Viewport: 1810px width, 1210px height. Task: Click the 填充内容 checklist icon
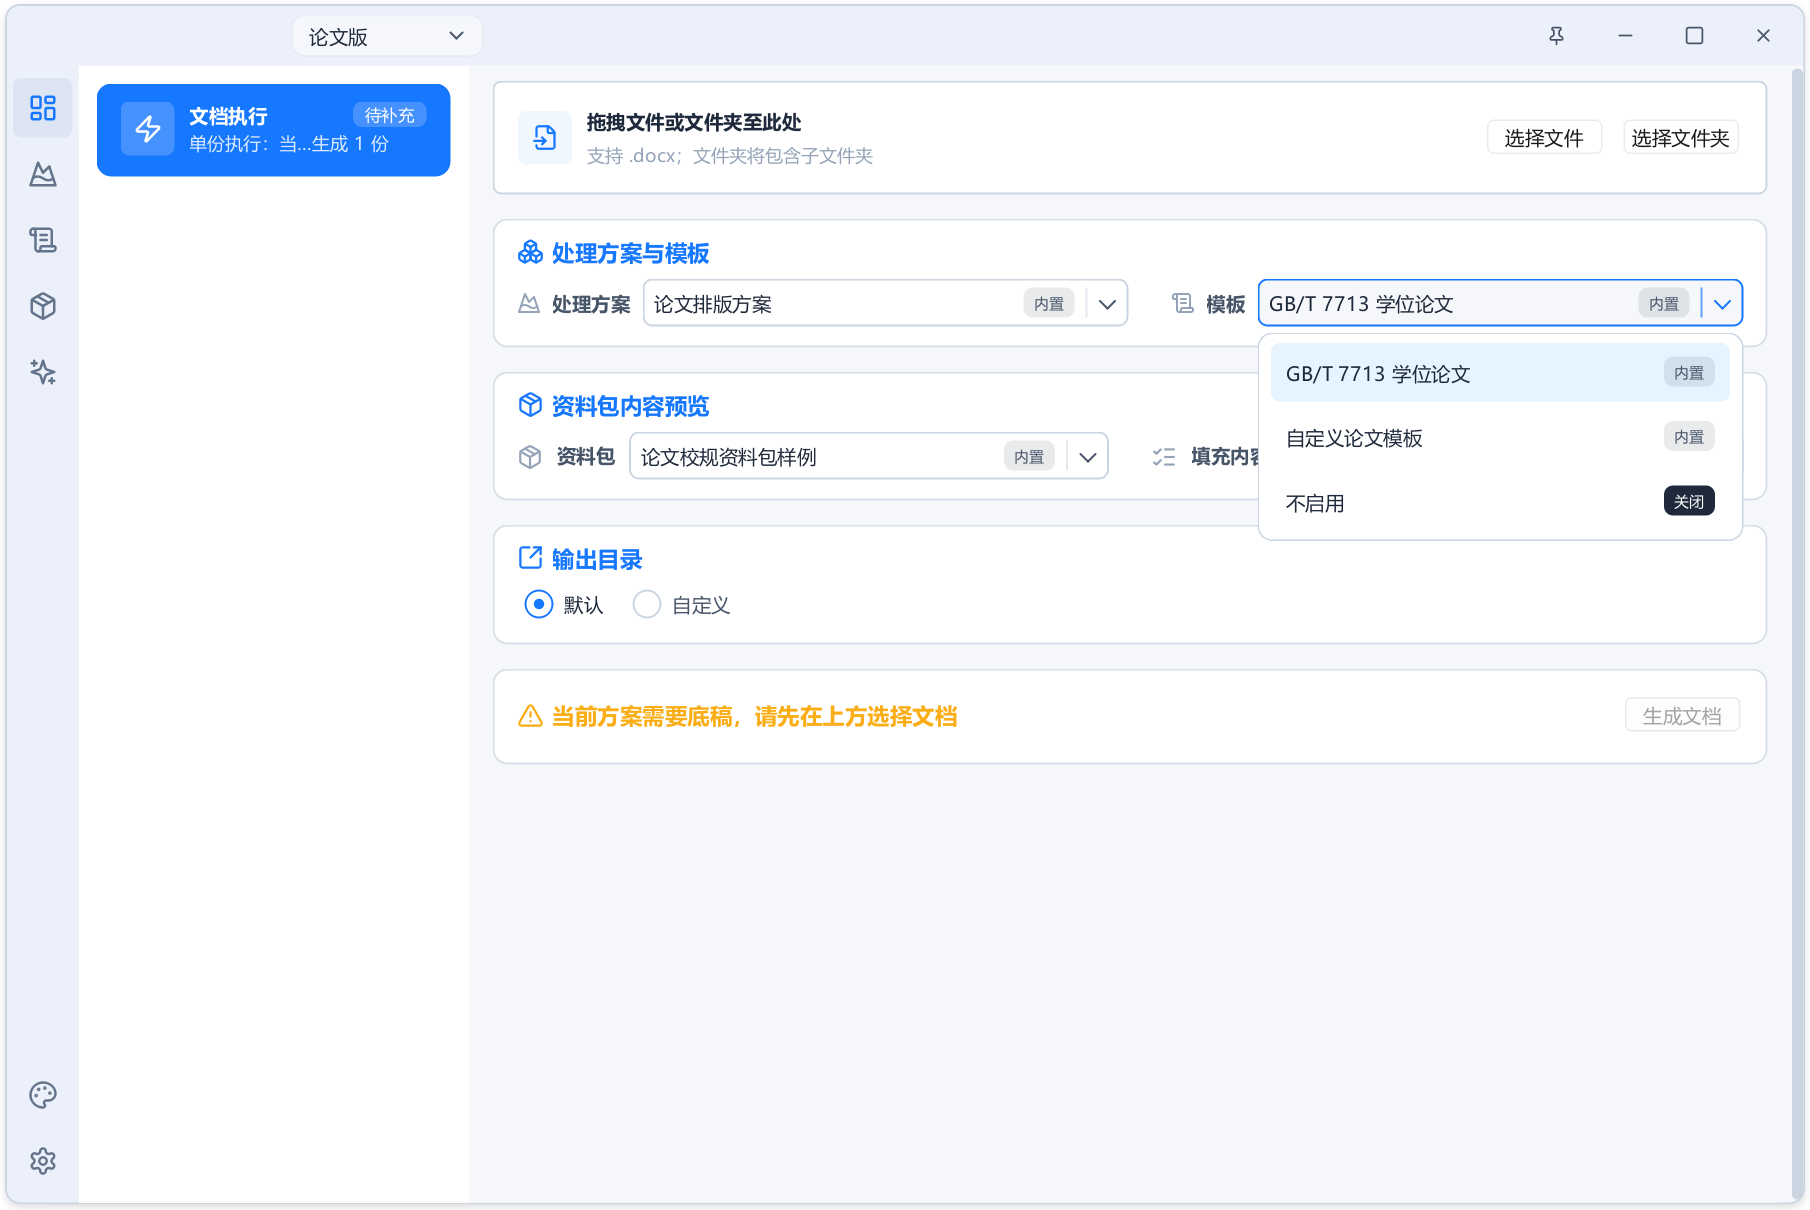1164,457
